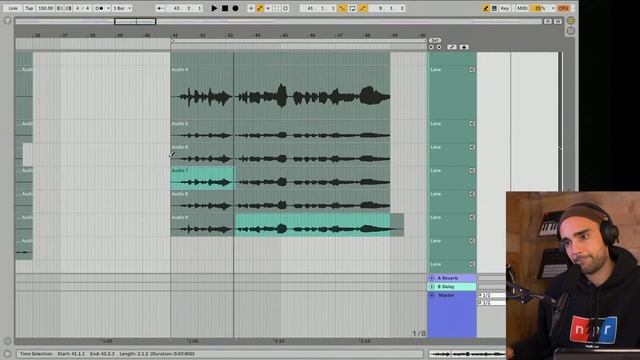640x360 pixels.
Task: Open the Master output 1/2 dropdown
Action: pos(492,303)
